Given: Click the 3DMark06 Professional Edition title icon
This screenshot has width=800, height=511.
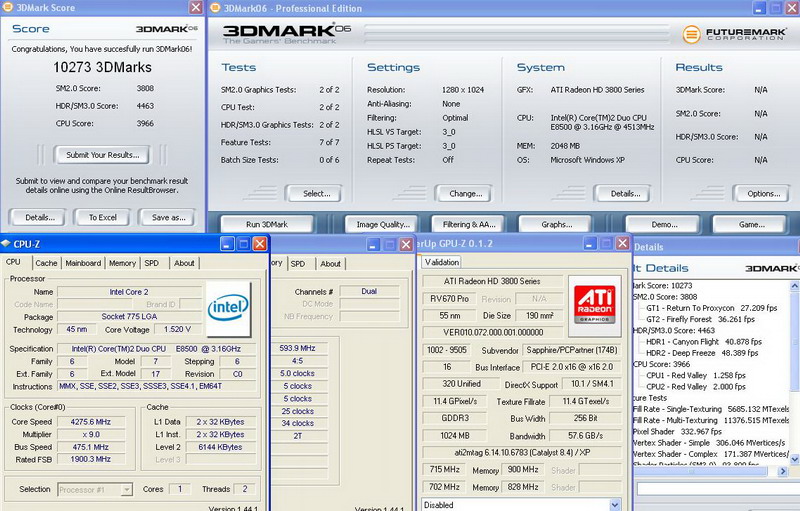Looking at the screenshot, I should 216,8.
